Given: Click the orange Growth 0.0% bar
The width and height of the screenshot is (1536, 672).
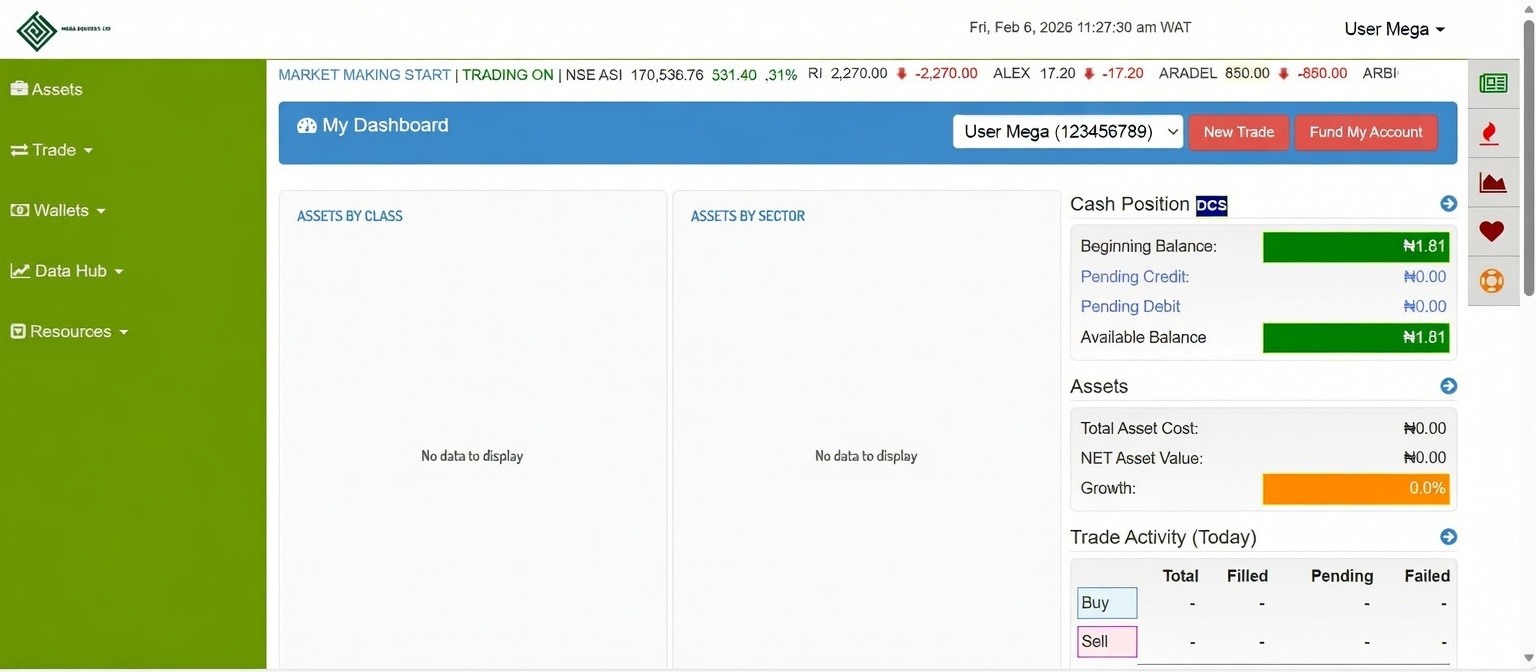Looking at the screenshot, I should pyautogui.click(x=1356, y=489).
